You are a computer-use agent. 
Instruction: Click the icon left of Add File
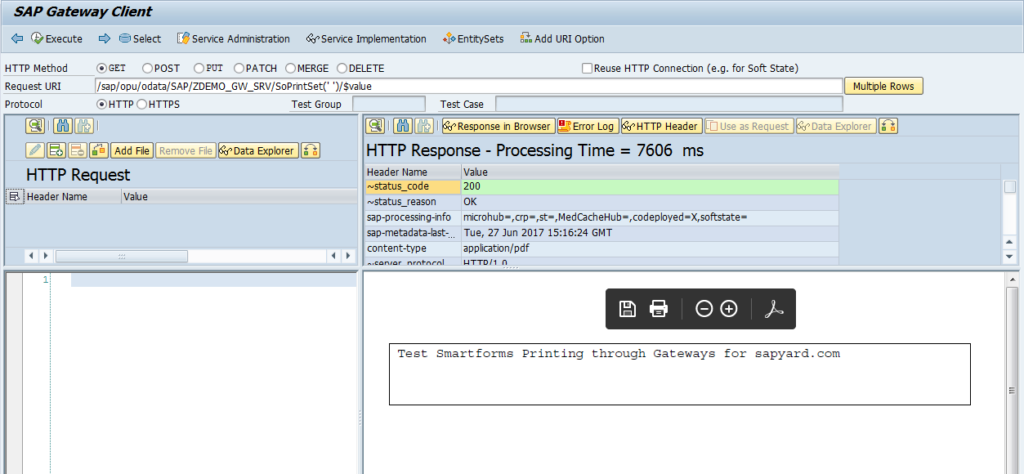(x=99, y=151)
